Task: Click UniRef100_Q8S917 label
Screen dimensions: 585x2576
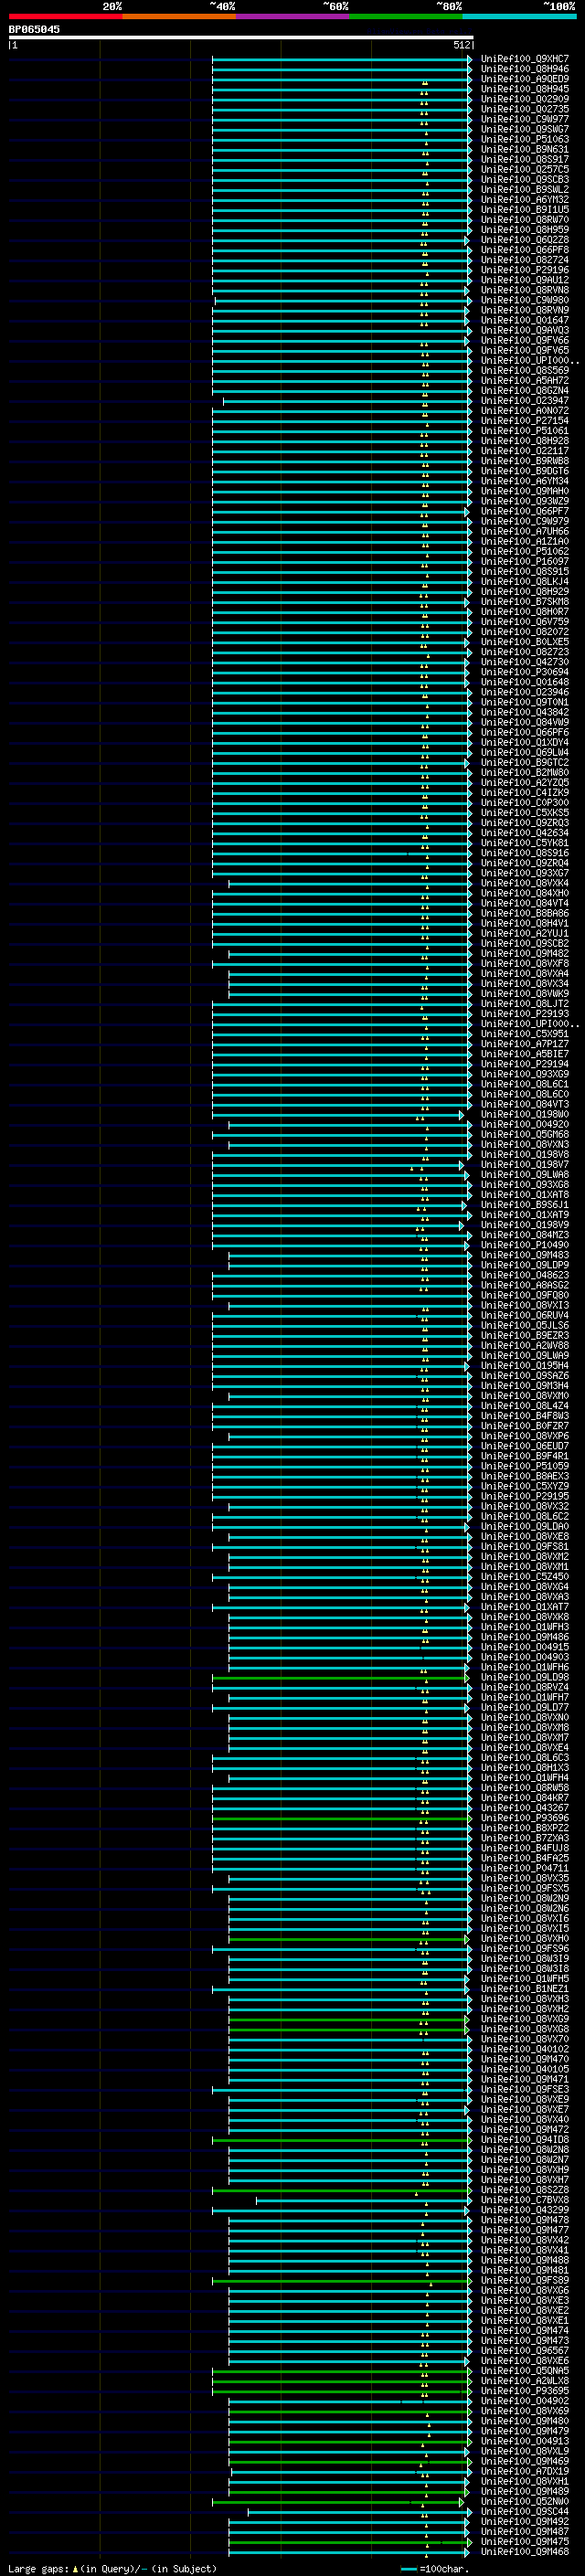Action: pos(525,159)
